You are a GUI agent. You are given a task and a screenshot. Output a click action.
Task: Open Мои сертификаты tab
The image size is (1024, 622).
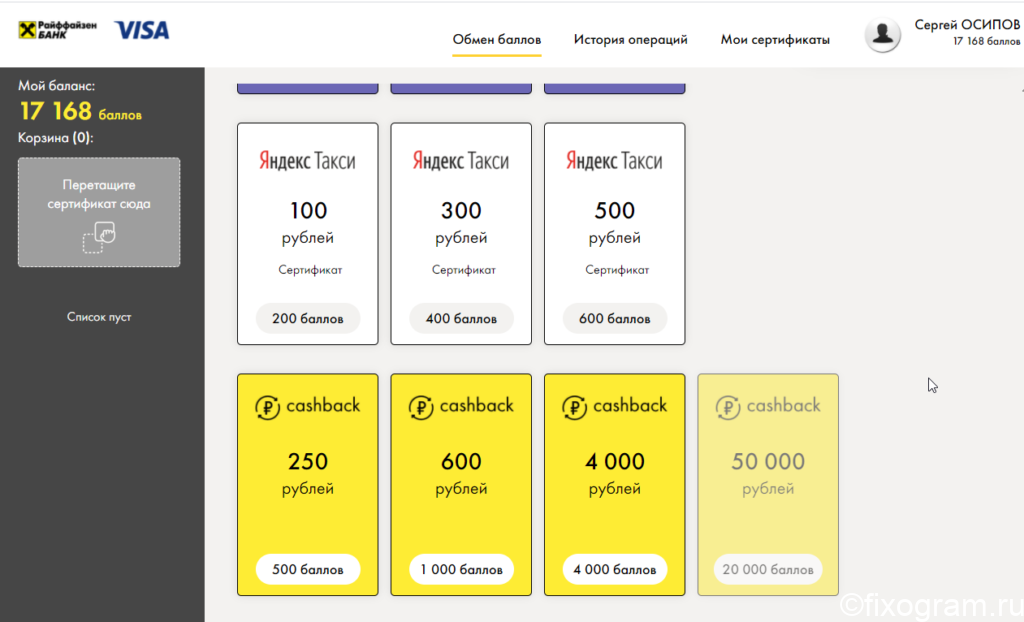pyautogui.click(x=775, y=40)
